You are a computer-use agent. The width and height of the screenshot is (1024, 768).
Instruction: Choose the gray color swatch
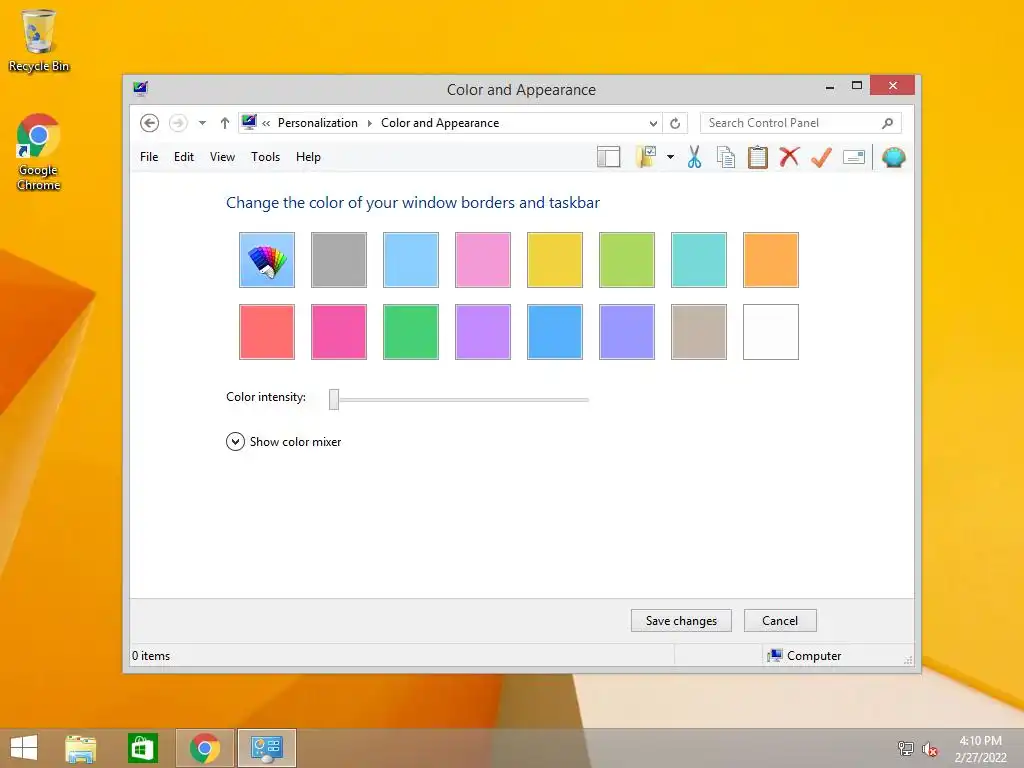339,260
